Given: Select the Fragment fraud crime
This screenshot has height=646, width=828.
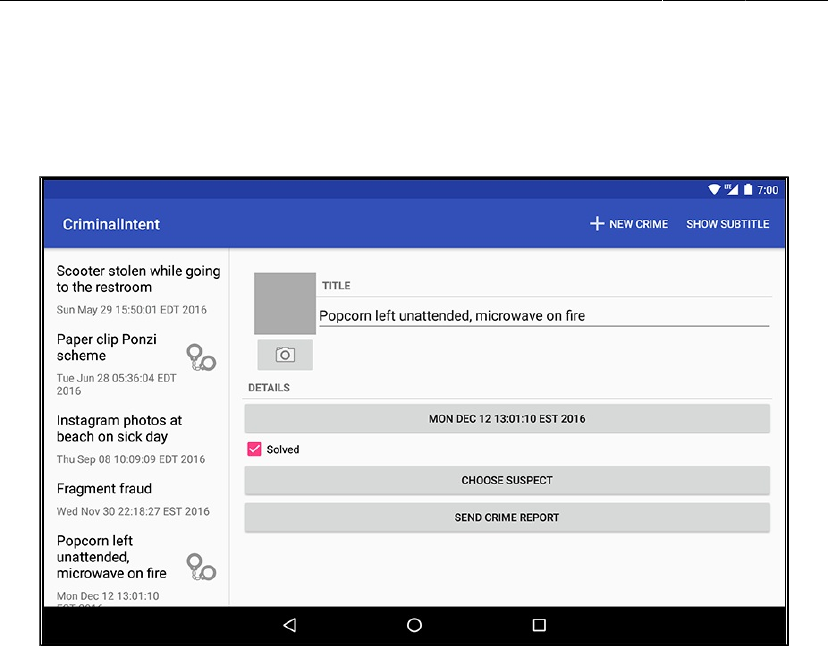Looking at the screenshot, I should click(138, 499).
